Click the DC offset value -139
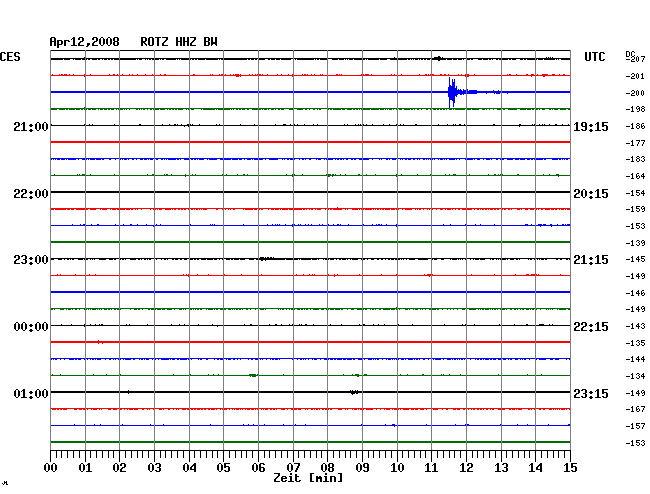Image resolution: width=650 pixels, height=494 pixels. [x=635, y=243]
